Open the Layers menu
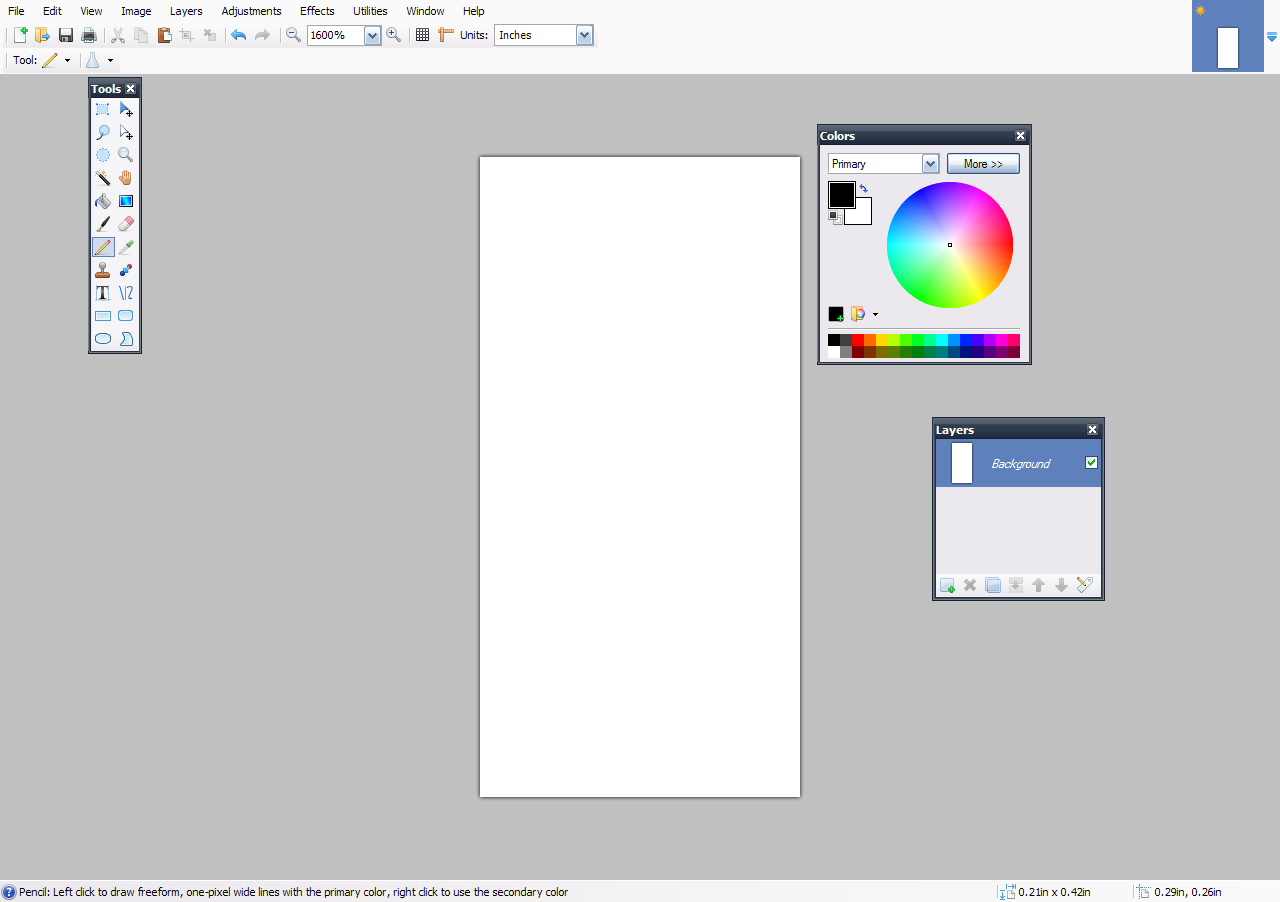 tap(186, 11)
